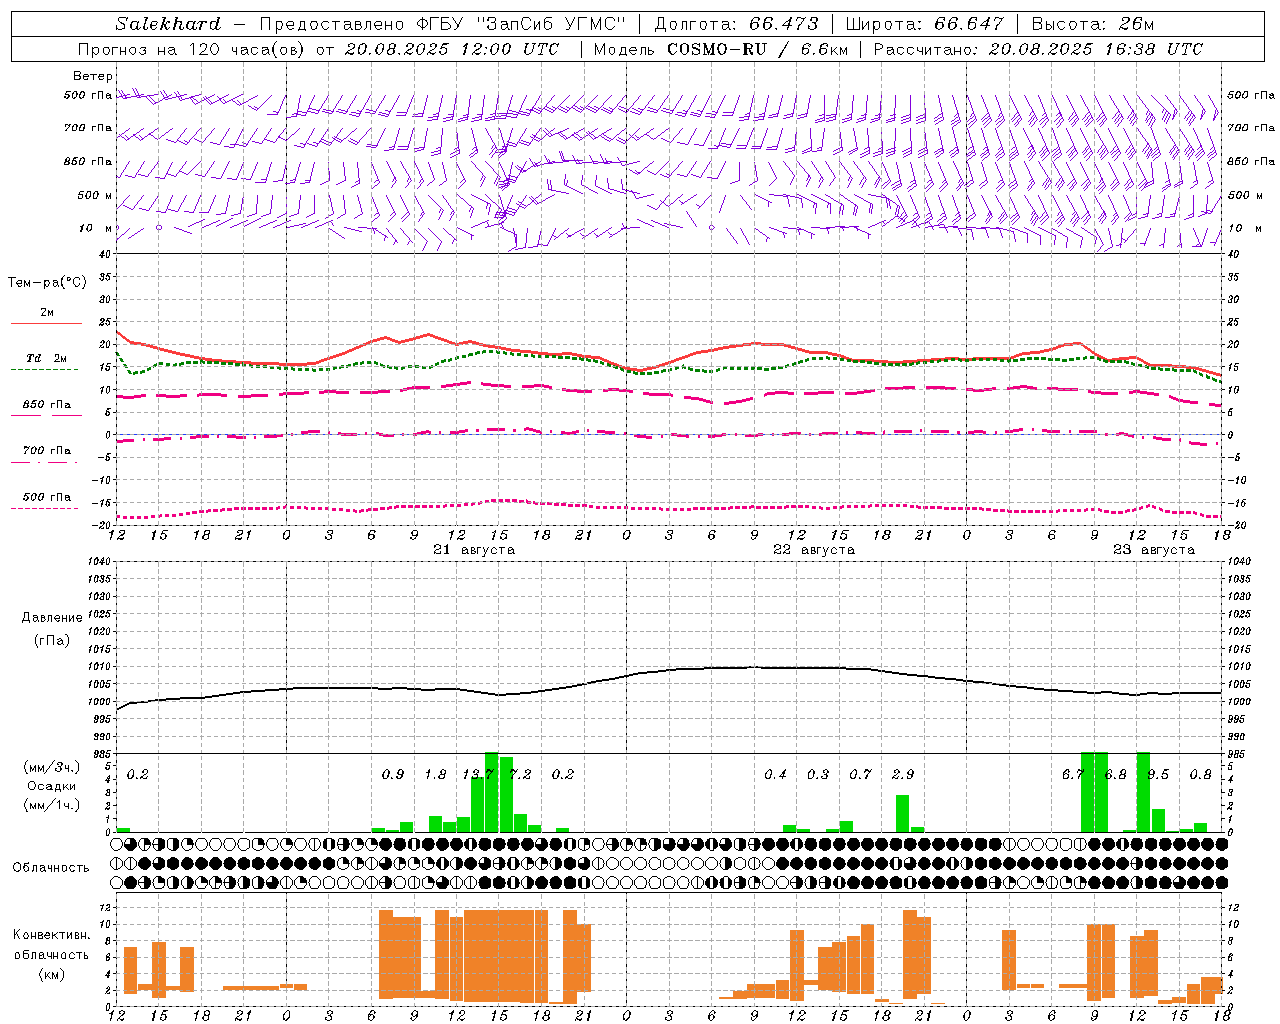The image size is (1280, 1024).
Task: Click the Давление (гПа) pressure label
Action: (48, 629)
